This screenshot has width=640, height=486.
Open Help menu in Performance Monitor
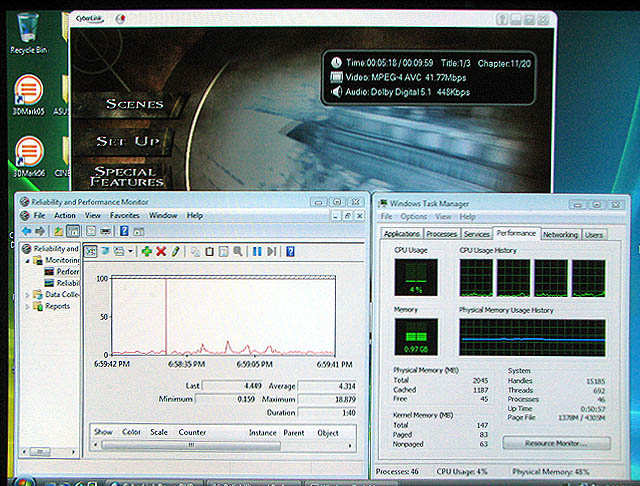pyautogui.click(x=195, y=215)
